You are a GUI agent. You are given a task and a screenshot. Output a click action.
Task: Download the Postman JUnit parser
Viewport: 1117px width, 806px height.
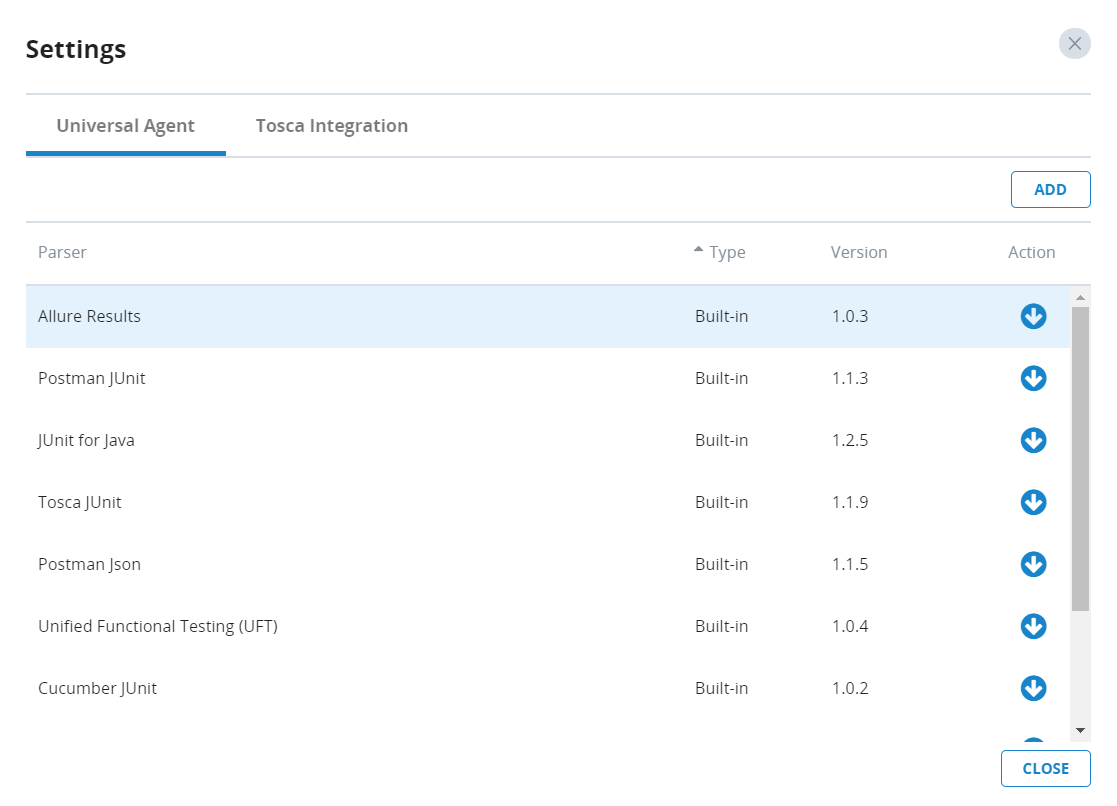pos(1033,379)
